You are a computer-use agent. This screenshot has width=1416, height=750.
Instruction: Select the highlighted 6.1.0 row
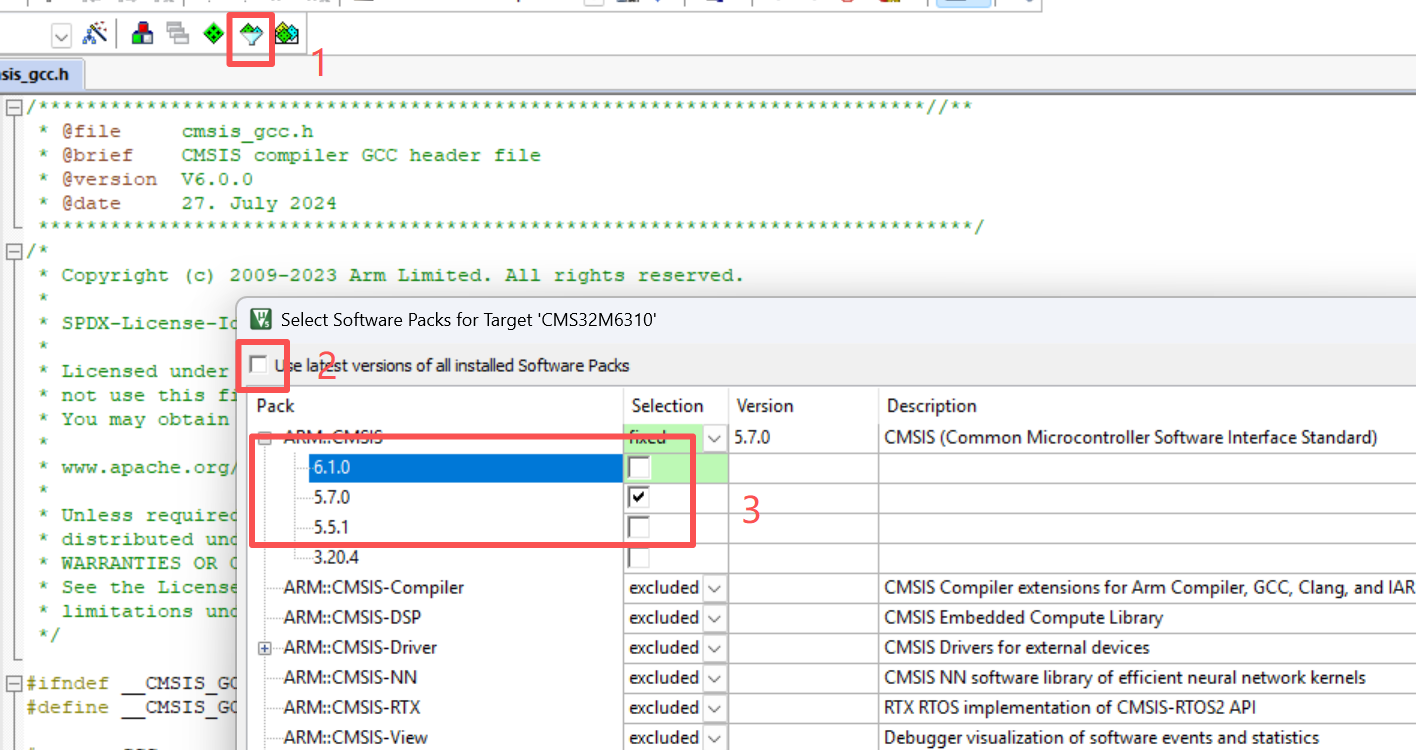[400, 466]
